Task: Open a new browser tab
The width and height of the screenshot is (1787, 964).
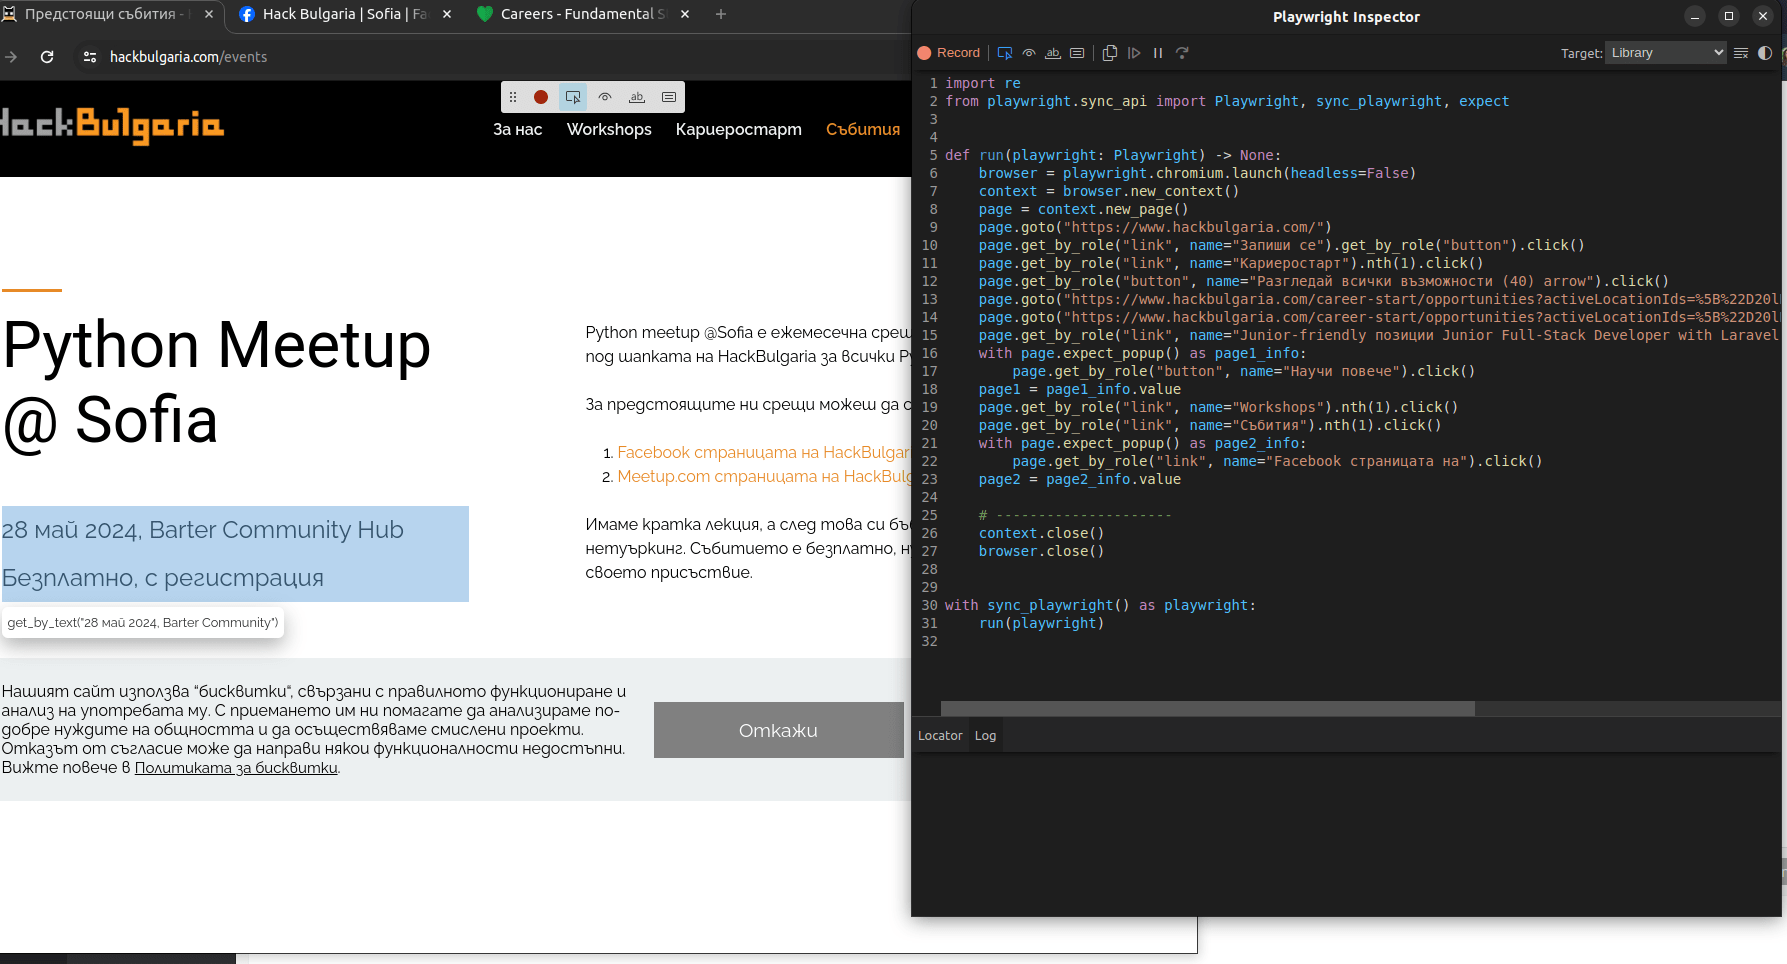Action: (x=721, y=14)
